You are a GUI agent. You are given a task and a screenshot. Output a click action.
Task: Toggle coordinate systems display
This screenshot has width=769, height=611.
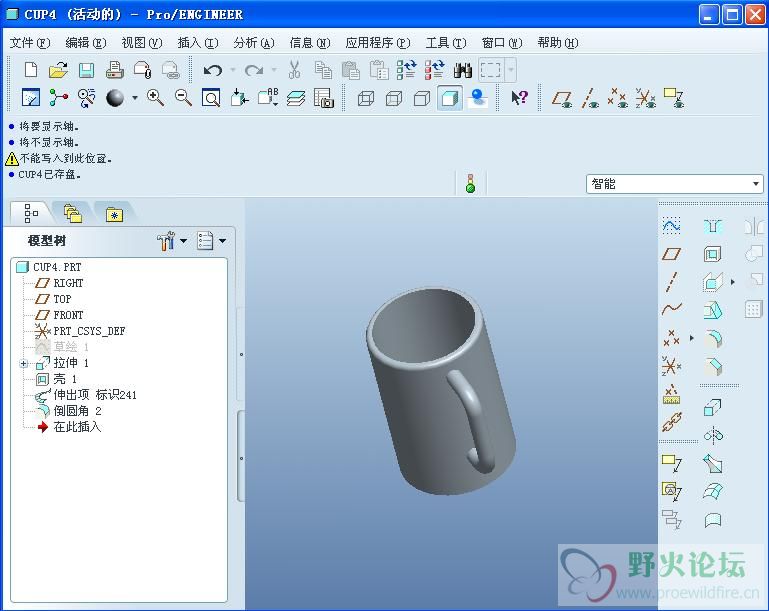[645, 98]
